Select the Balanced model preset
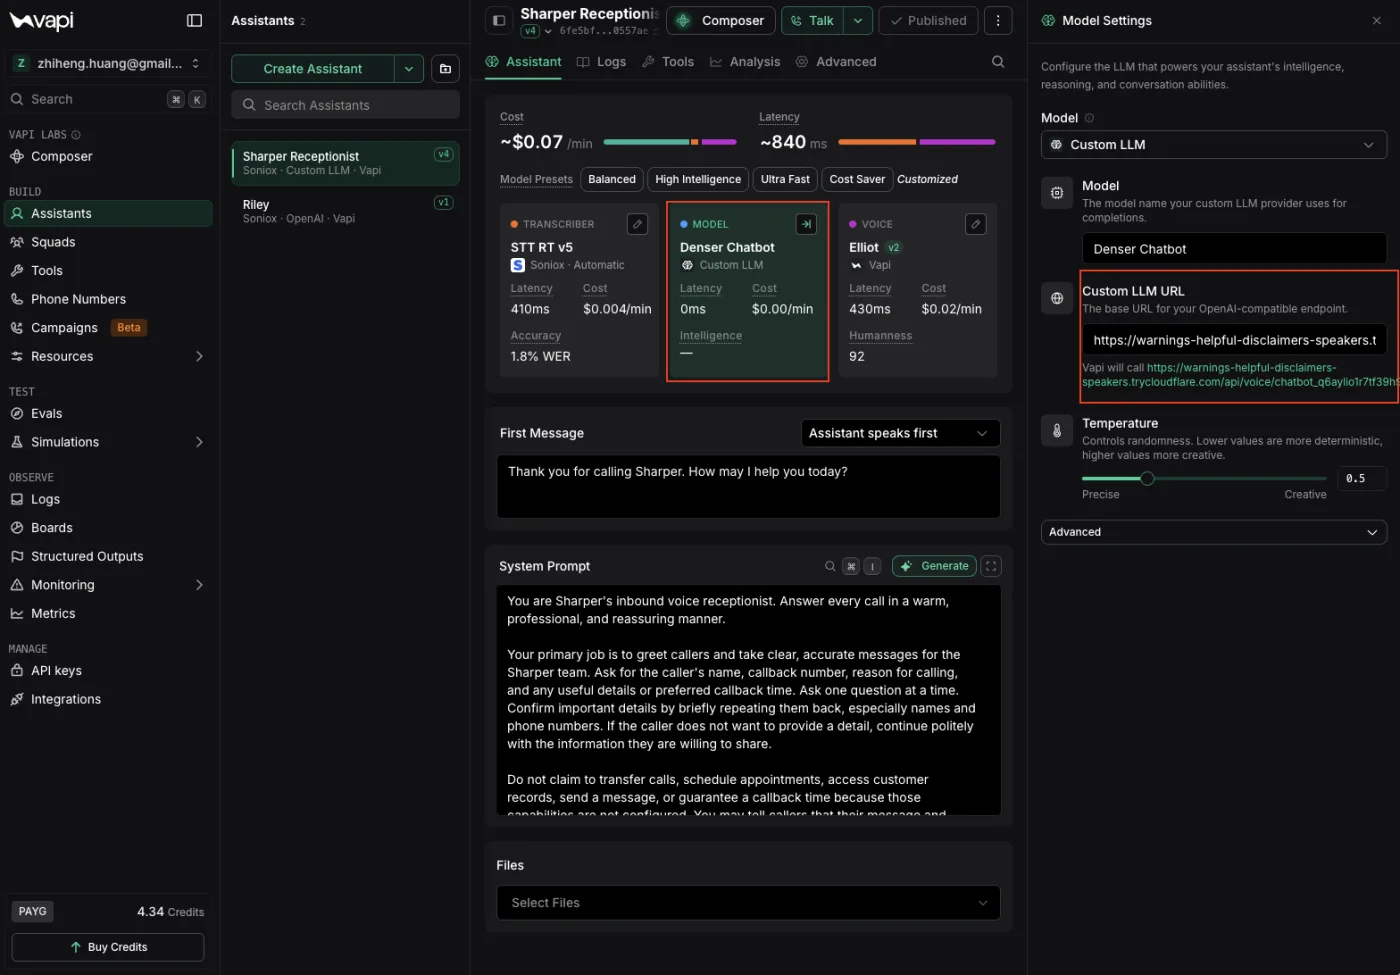This screenshot has height=975, width=1400. pos(612,179)
